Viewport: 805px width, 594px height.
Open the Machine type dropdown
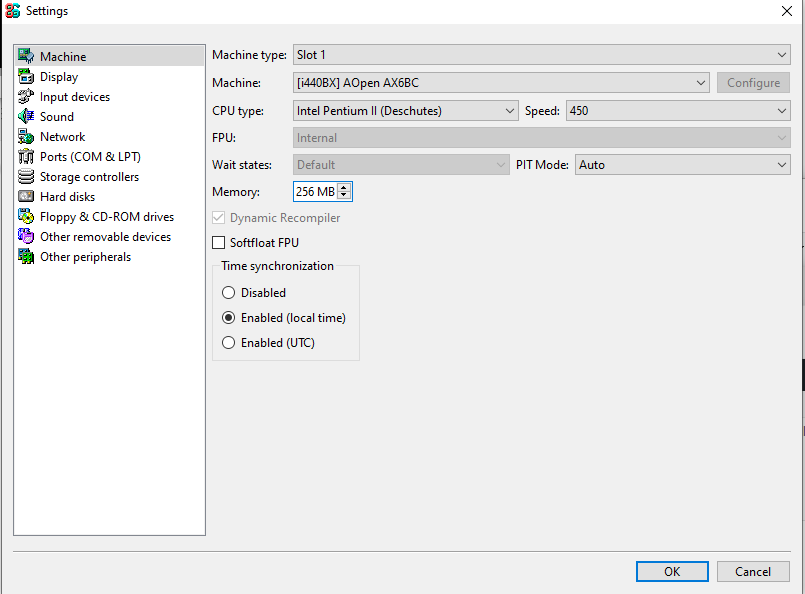click(x=542, y=54)
